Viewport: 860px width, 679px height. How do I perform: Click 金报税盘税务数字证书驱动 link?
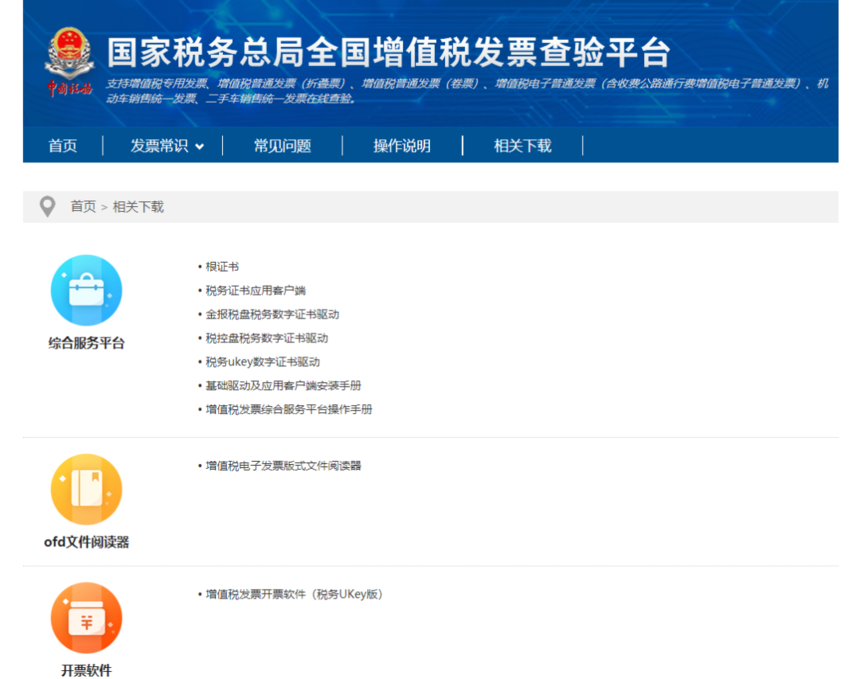pyautogui.click(x=272, y=314)
